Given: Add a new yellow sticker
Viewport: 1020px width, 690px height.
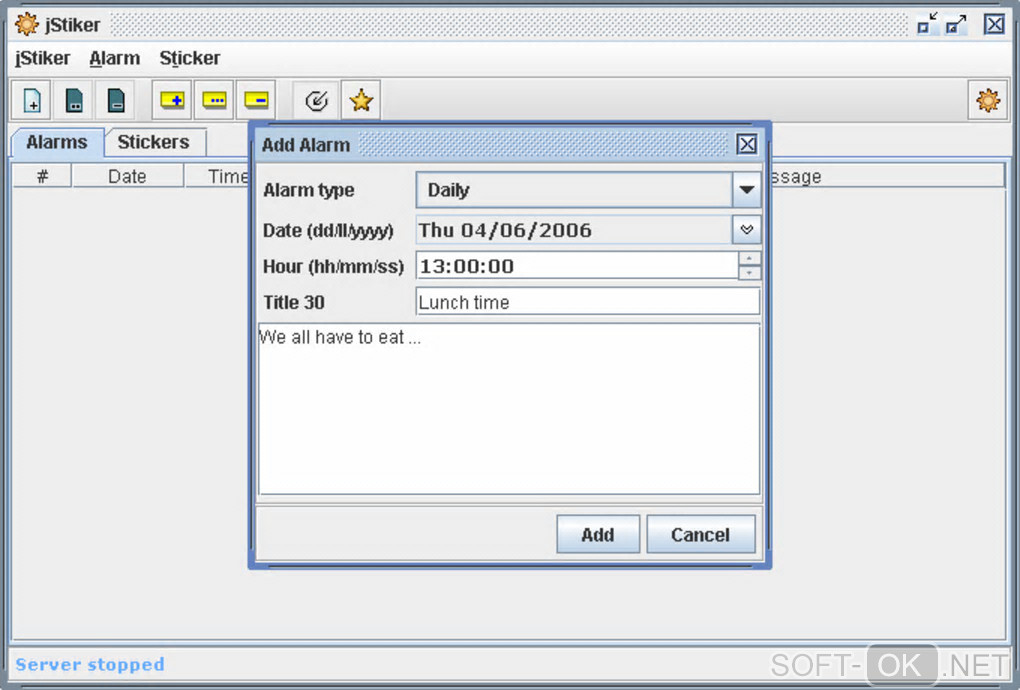Looking at the screenshot, I should point(172,101).
